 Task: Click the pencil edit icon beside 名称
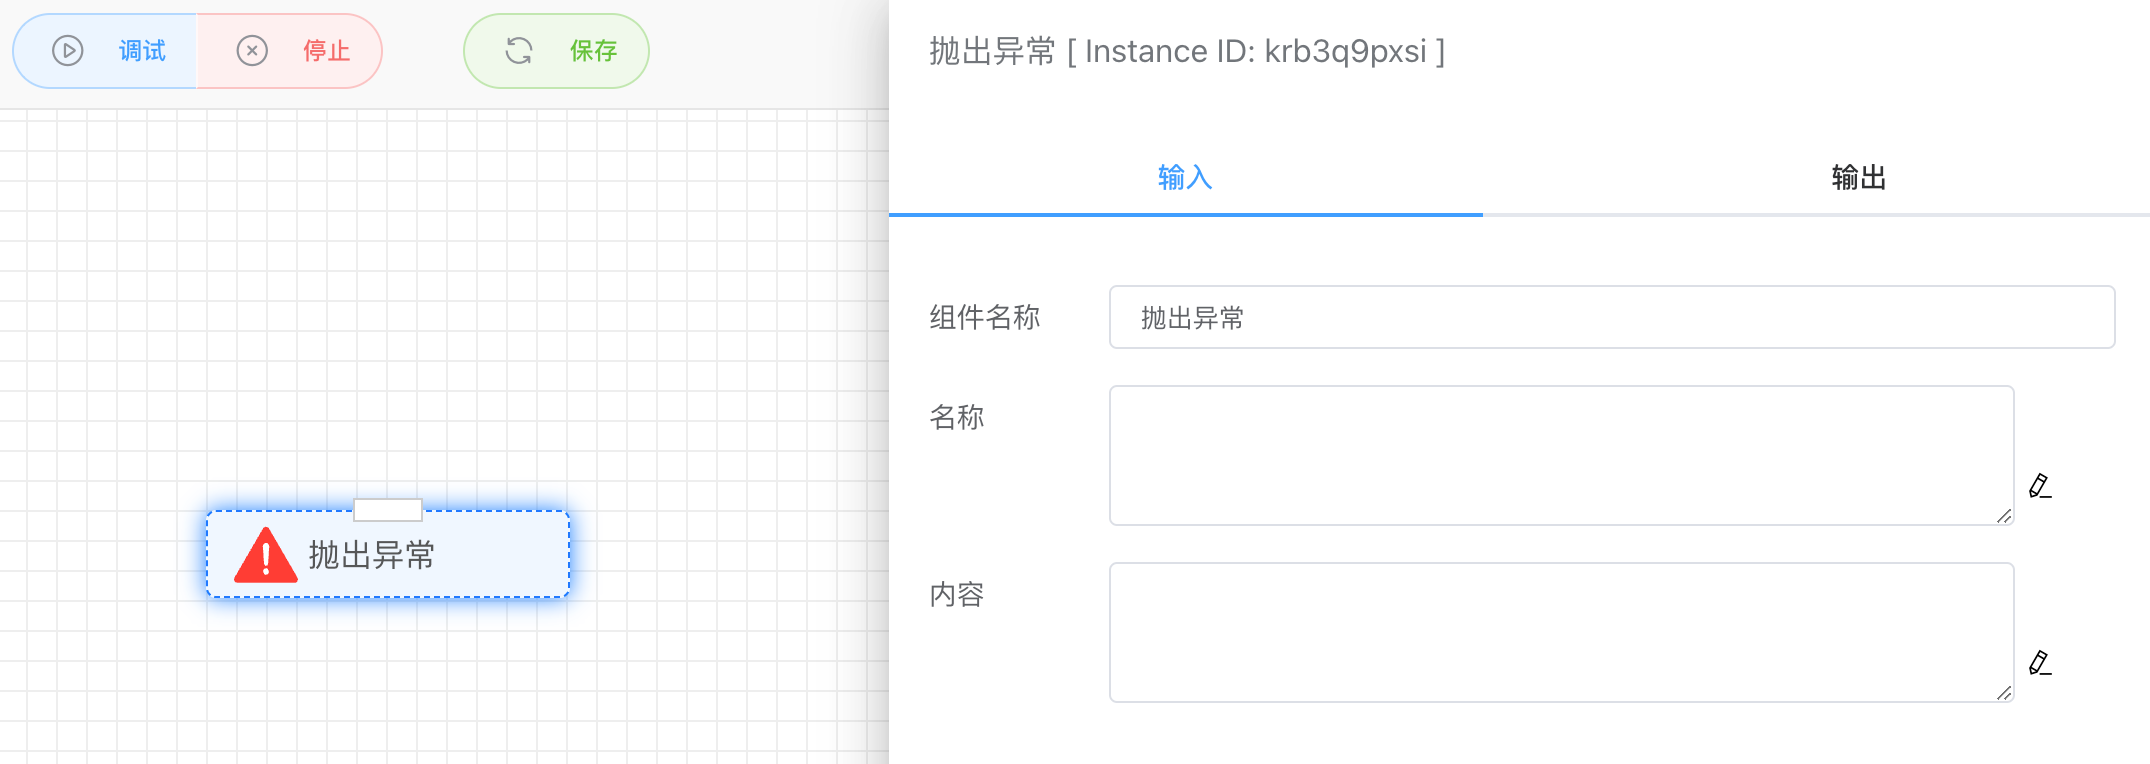[2040, 486]
